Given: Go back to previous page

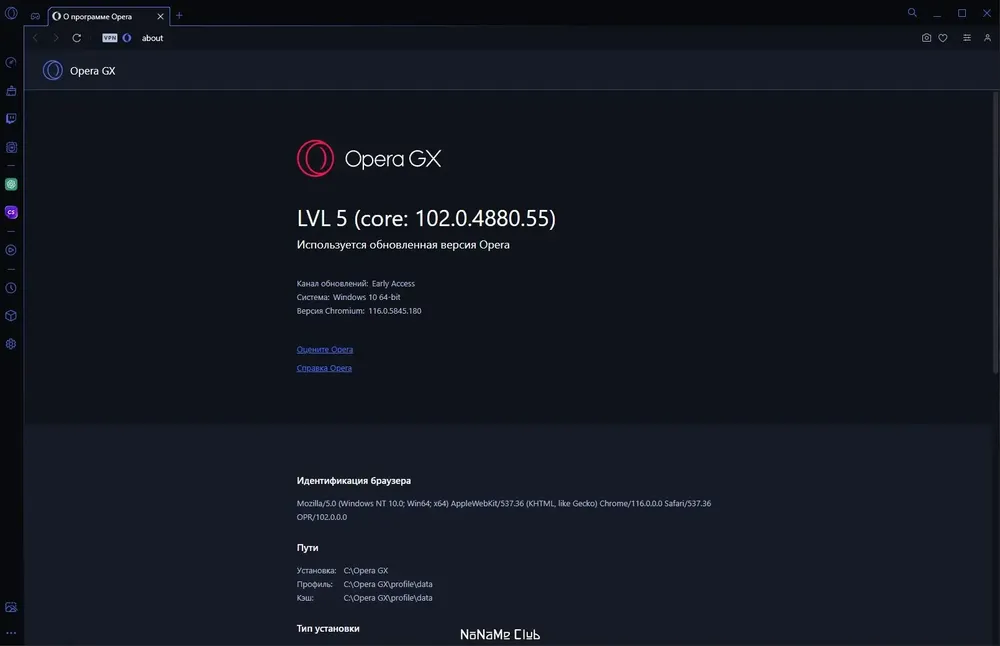Looking at the screenshot, I should point(36,38).
